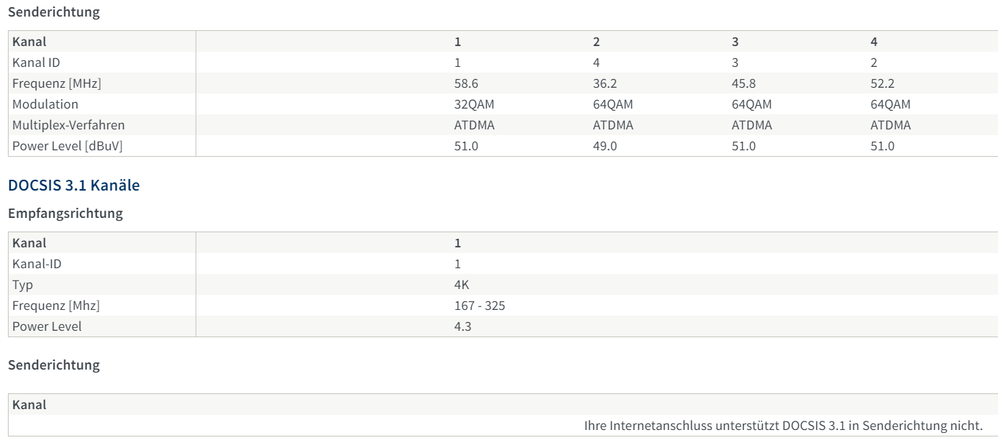Click the 52.2 frequency value
The height and width of the screenshot is (448, 998).
coord(882,83)
